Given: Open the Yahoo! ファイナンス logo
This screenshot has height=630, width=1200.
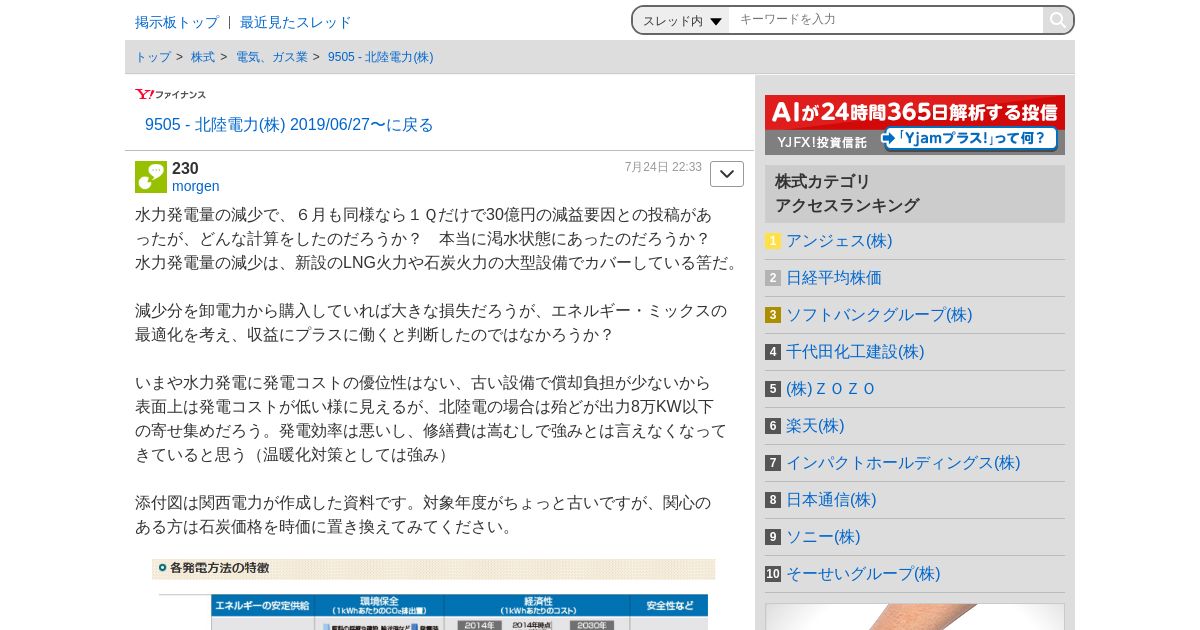Looking at the screenshot, I should pyautogui.click(x=171, y=94).
